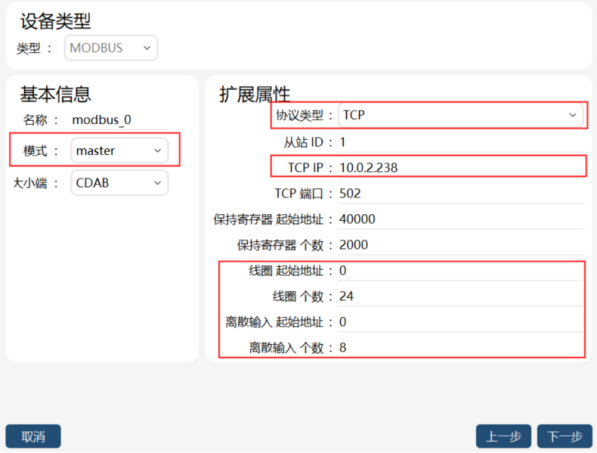
Task: Click the chevron arrow in the 大小端 combo box
Action: (158, 183)
